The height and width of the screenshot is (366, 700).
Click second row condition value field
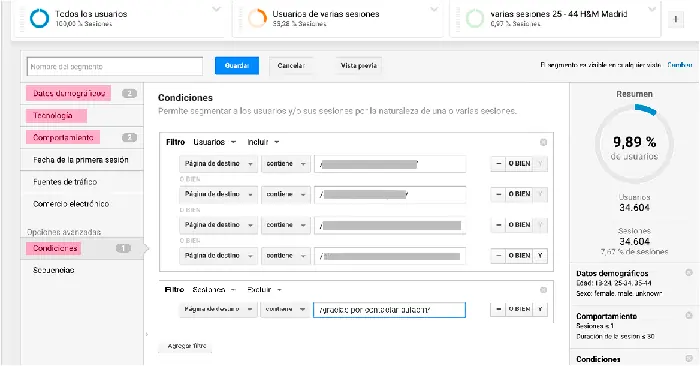[x=390, y=195]
